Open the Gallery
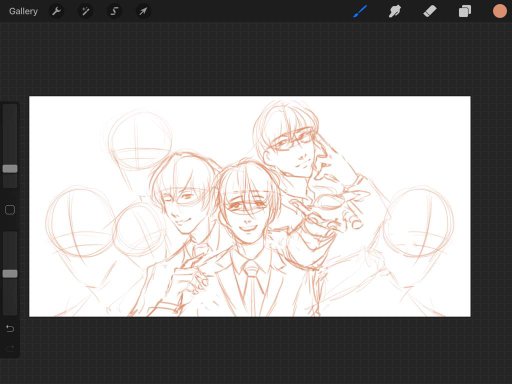This screenshot has width=512, height=384. [x=23, y=11]
